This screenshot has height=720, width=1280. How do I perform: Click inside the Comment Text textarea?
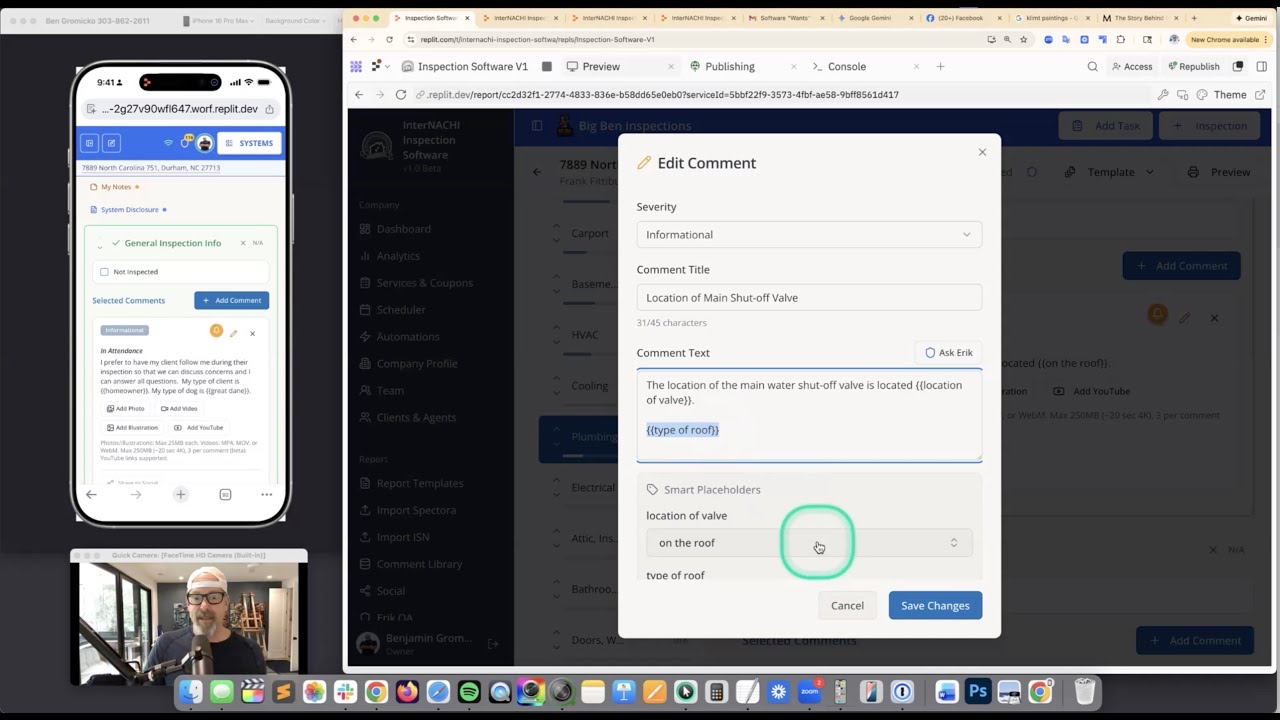809,416
